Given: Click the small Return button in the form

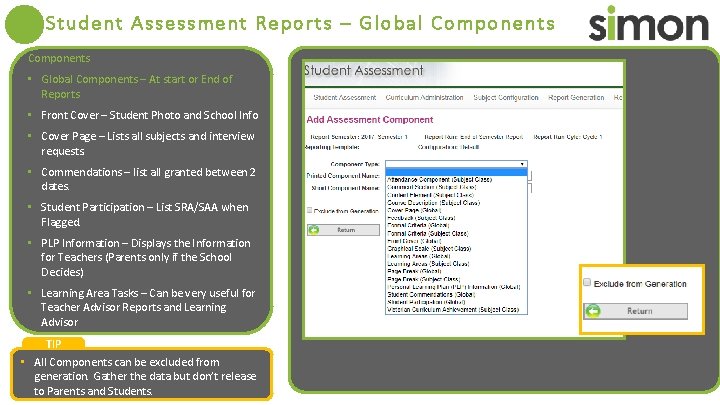Looking at the screenshot, I should pyautogui.click(x=343, y=230).
